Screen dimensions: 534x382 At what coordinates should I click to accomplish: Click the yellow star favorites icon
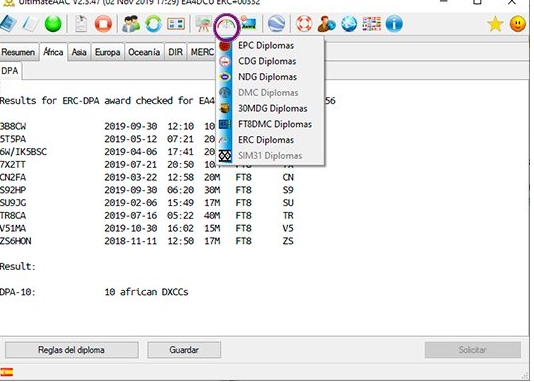pyautogui.click(x=495, y=24)
